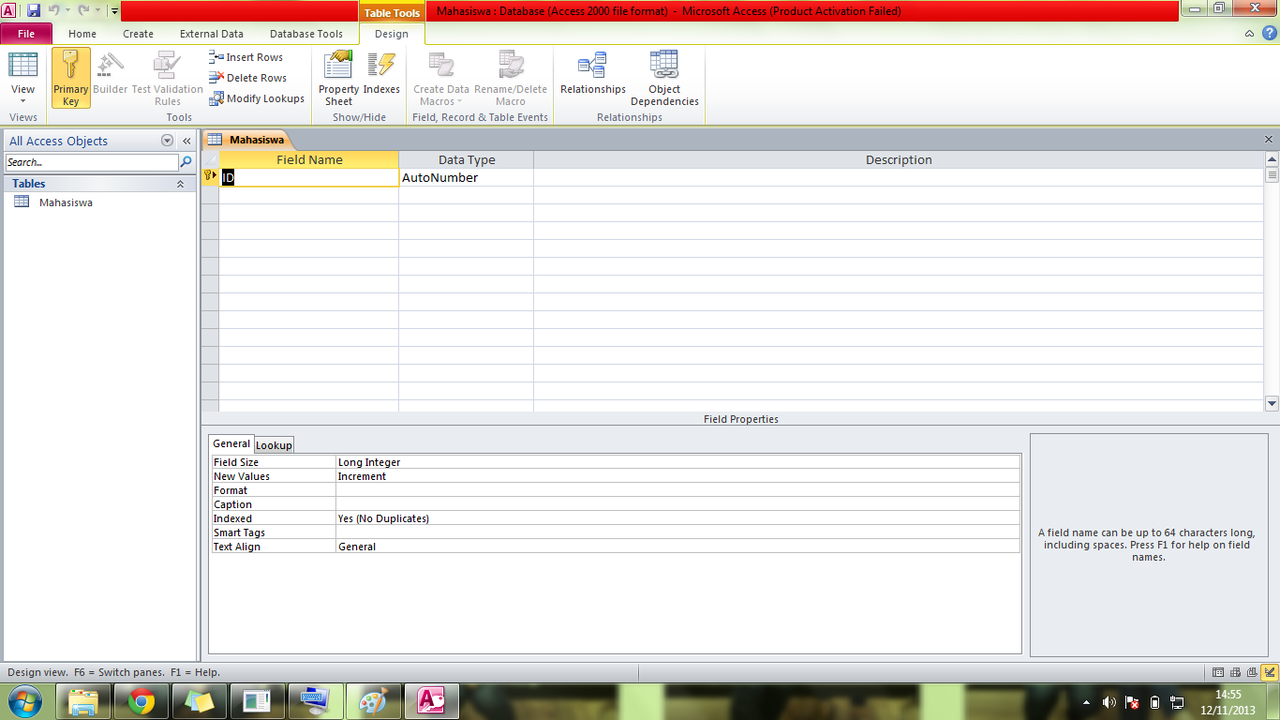
Task: Click the Caption property field
Action: click(678, 504)
